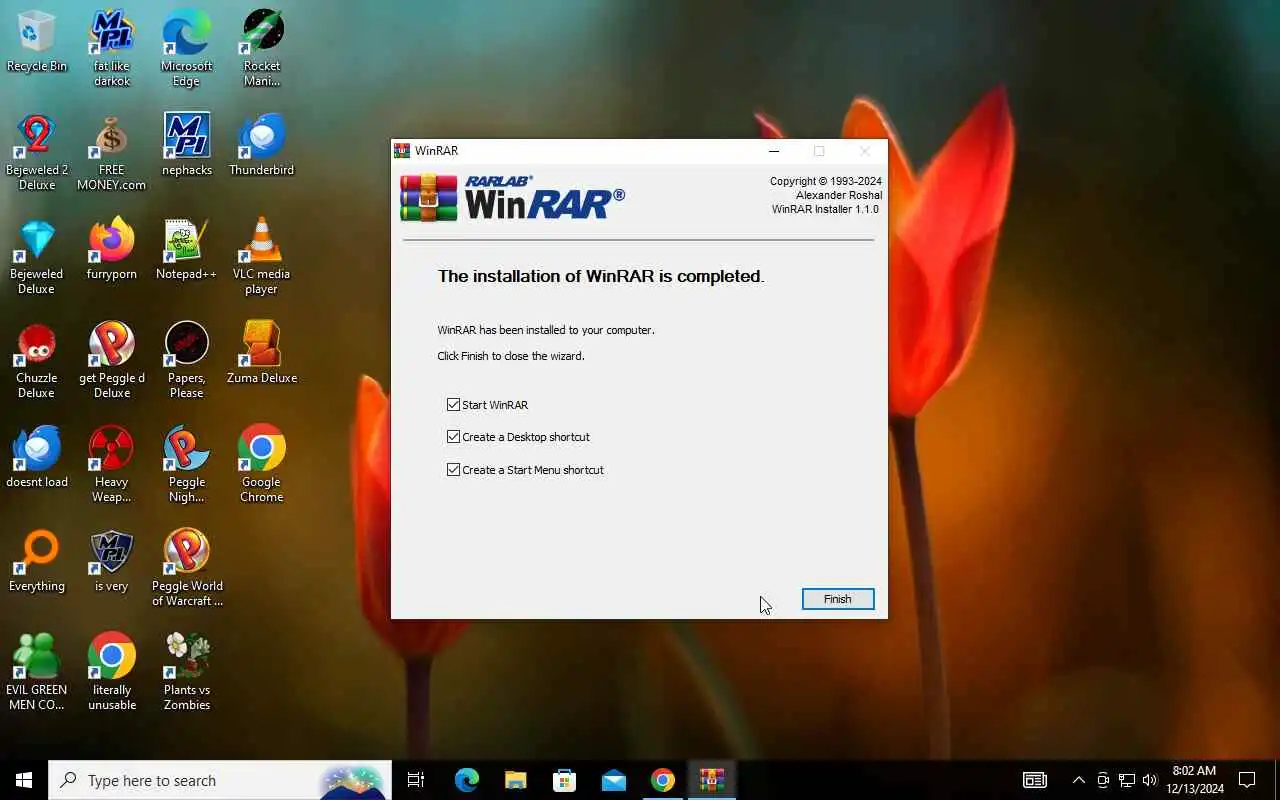The width and height of the screenshot is (1280, 800).
Task: Select the 'doesnt load' Thunderbird icon
Action: (37, 457)
